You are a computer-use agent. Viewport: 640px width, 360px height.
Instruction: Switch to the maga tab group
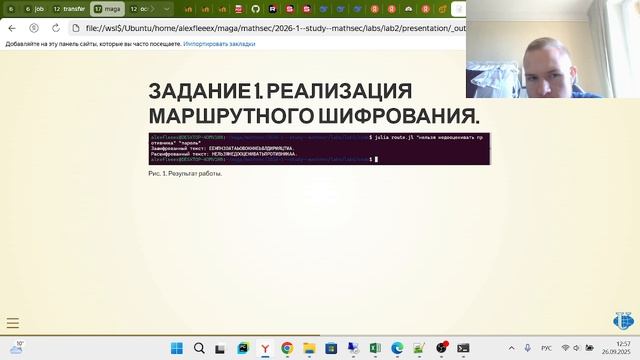[107, 9]
